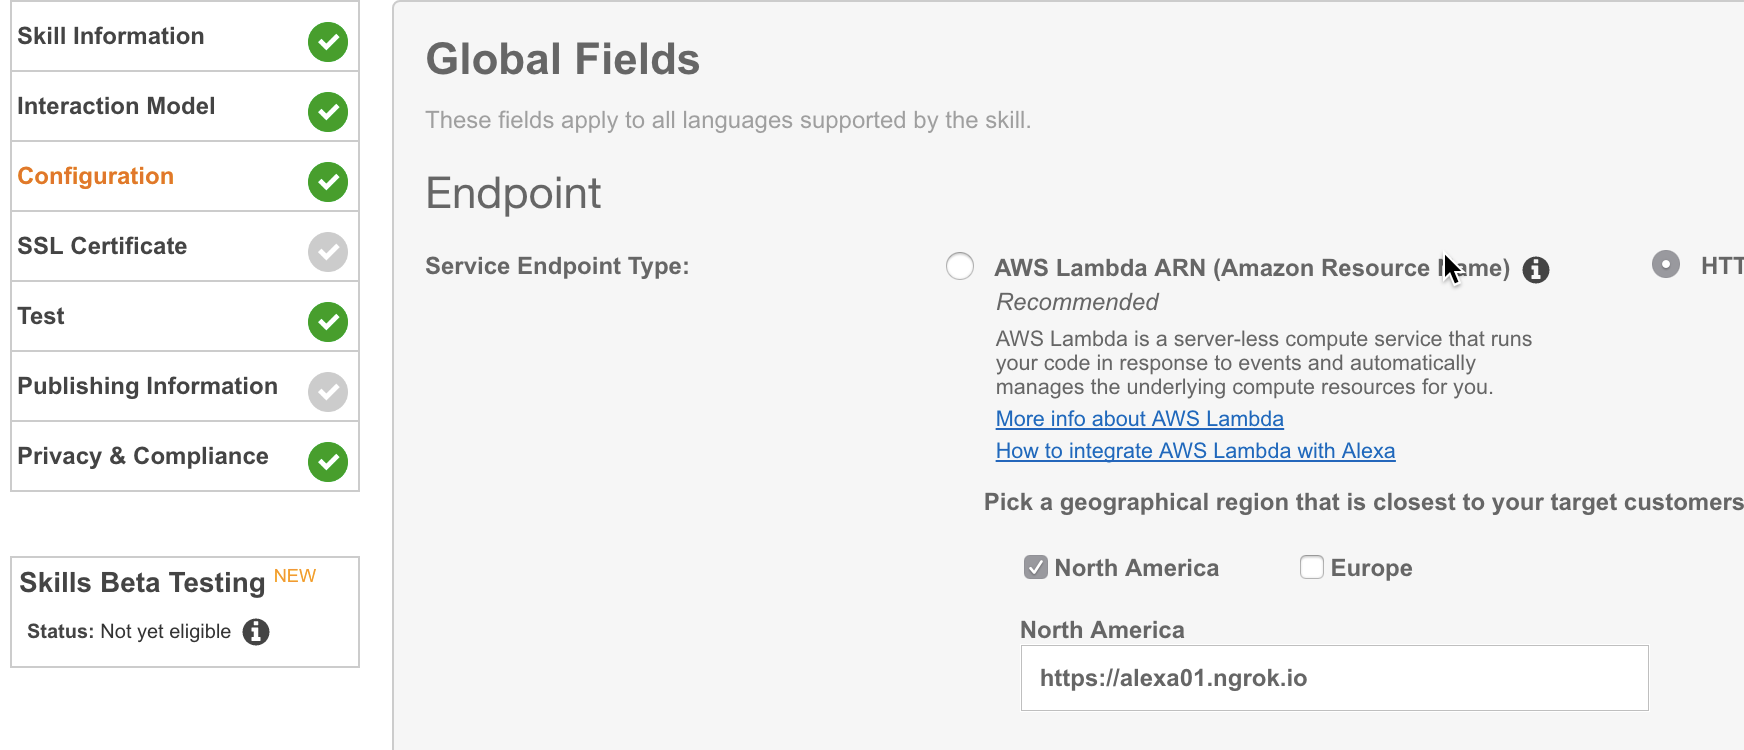Select the HTTPS endpoint radio button
Screen dimensions: 1744x750
pos(1666,264)
